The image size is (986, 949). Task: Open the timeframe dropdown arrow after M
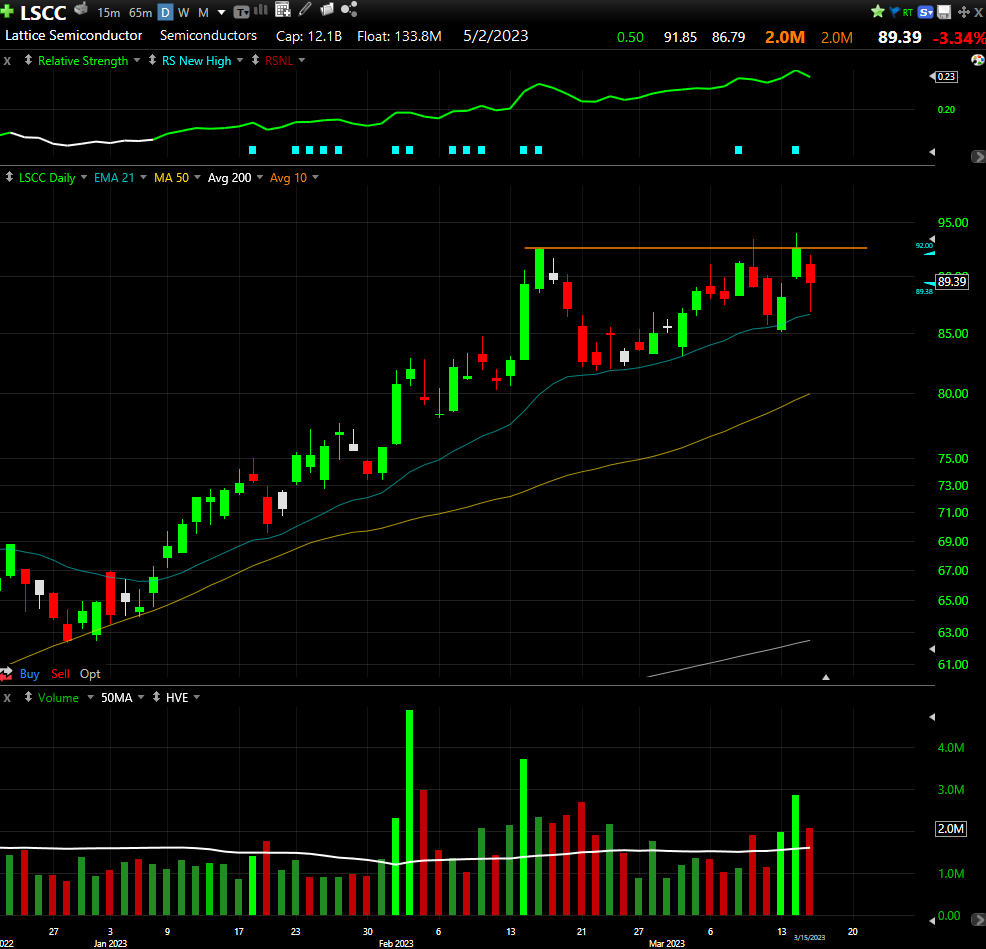(221, 13)
